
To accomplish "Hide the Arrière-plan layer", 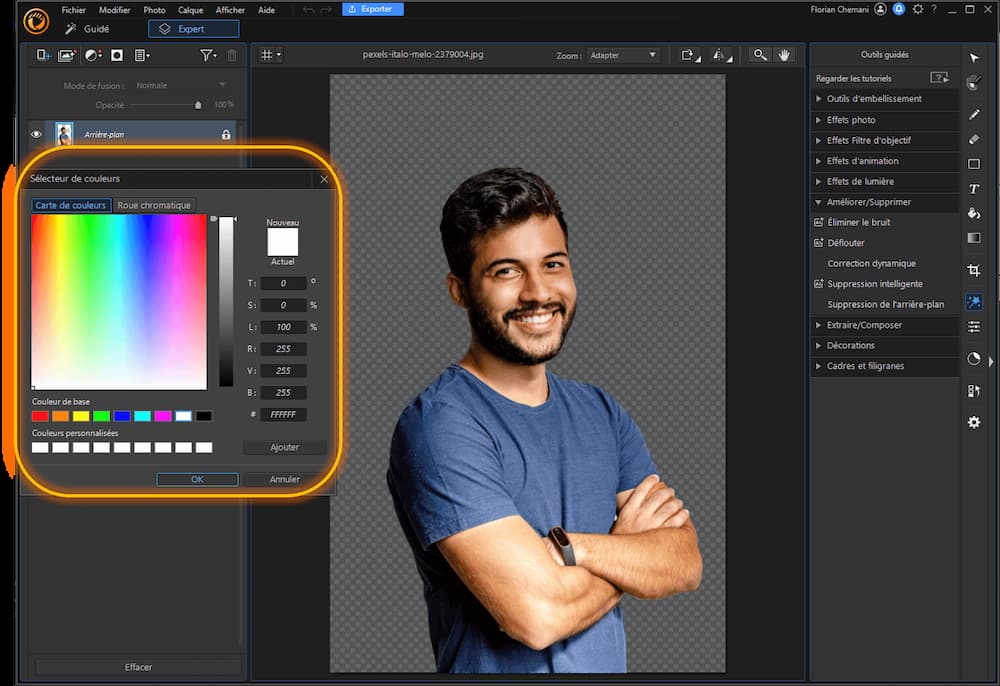I will click(36, 134).
